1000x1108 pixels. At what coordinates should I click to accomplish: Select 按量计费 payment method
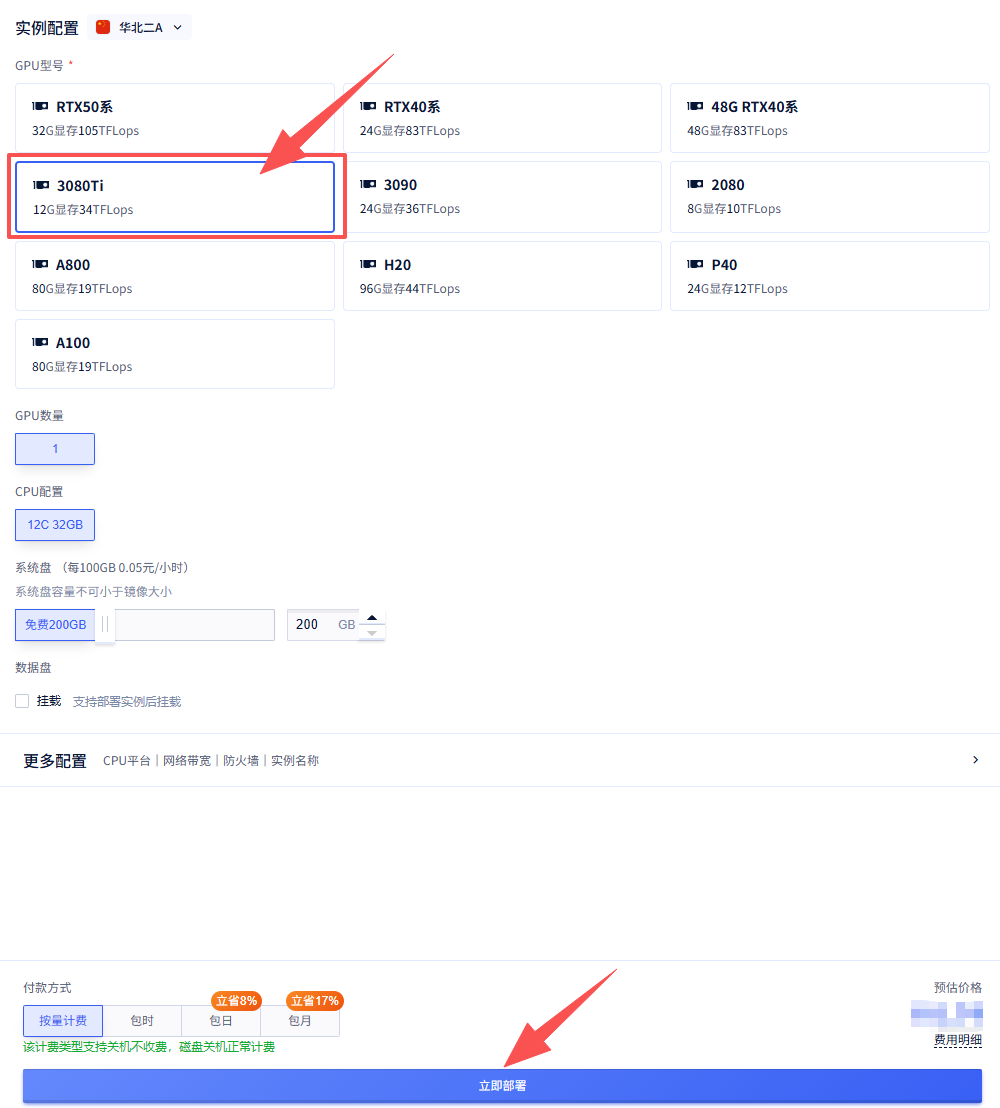coord(63,1021)
